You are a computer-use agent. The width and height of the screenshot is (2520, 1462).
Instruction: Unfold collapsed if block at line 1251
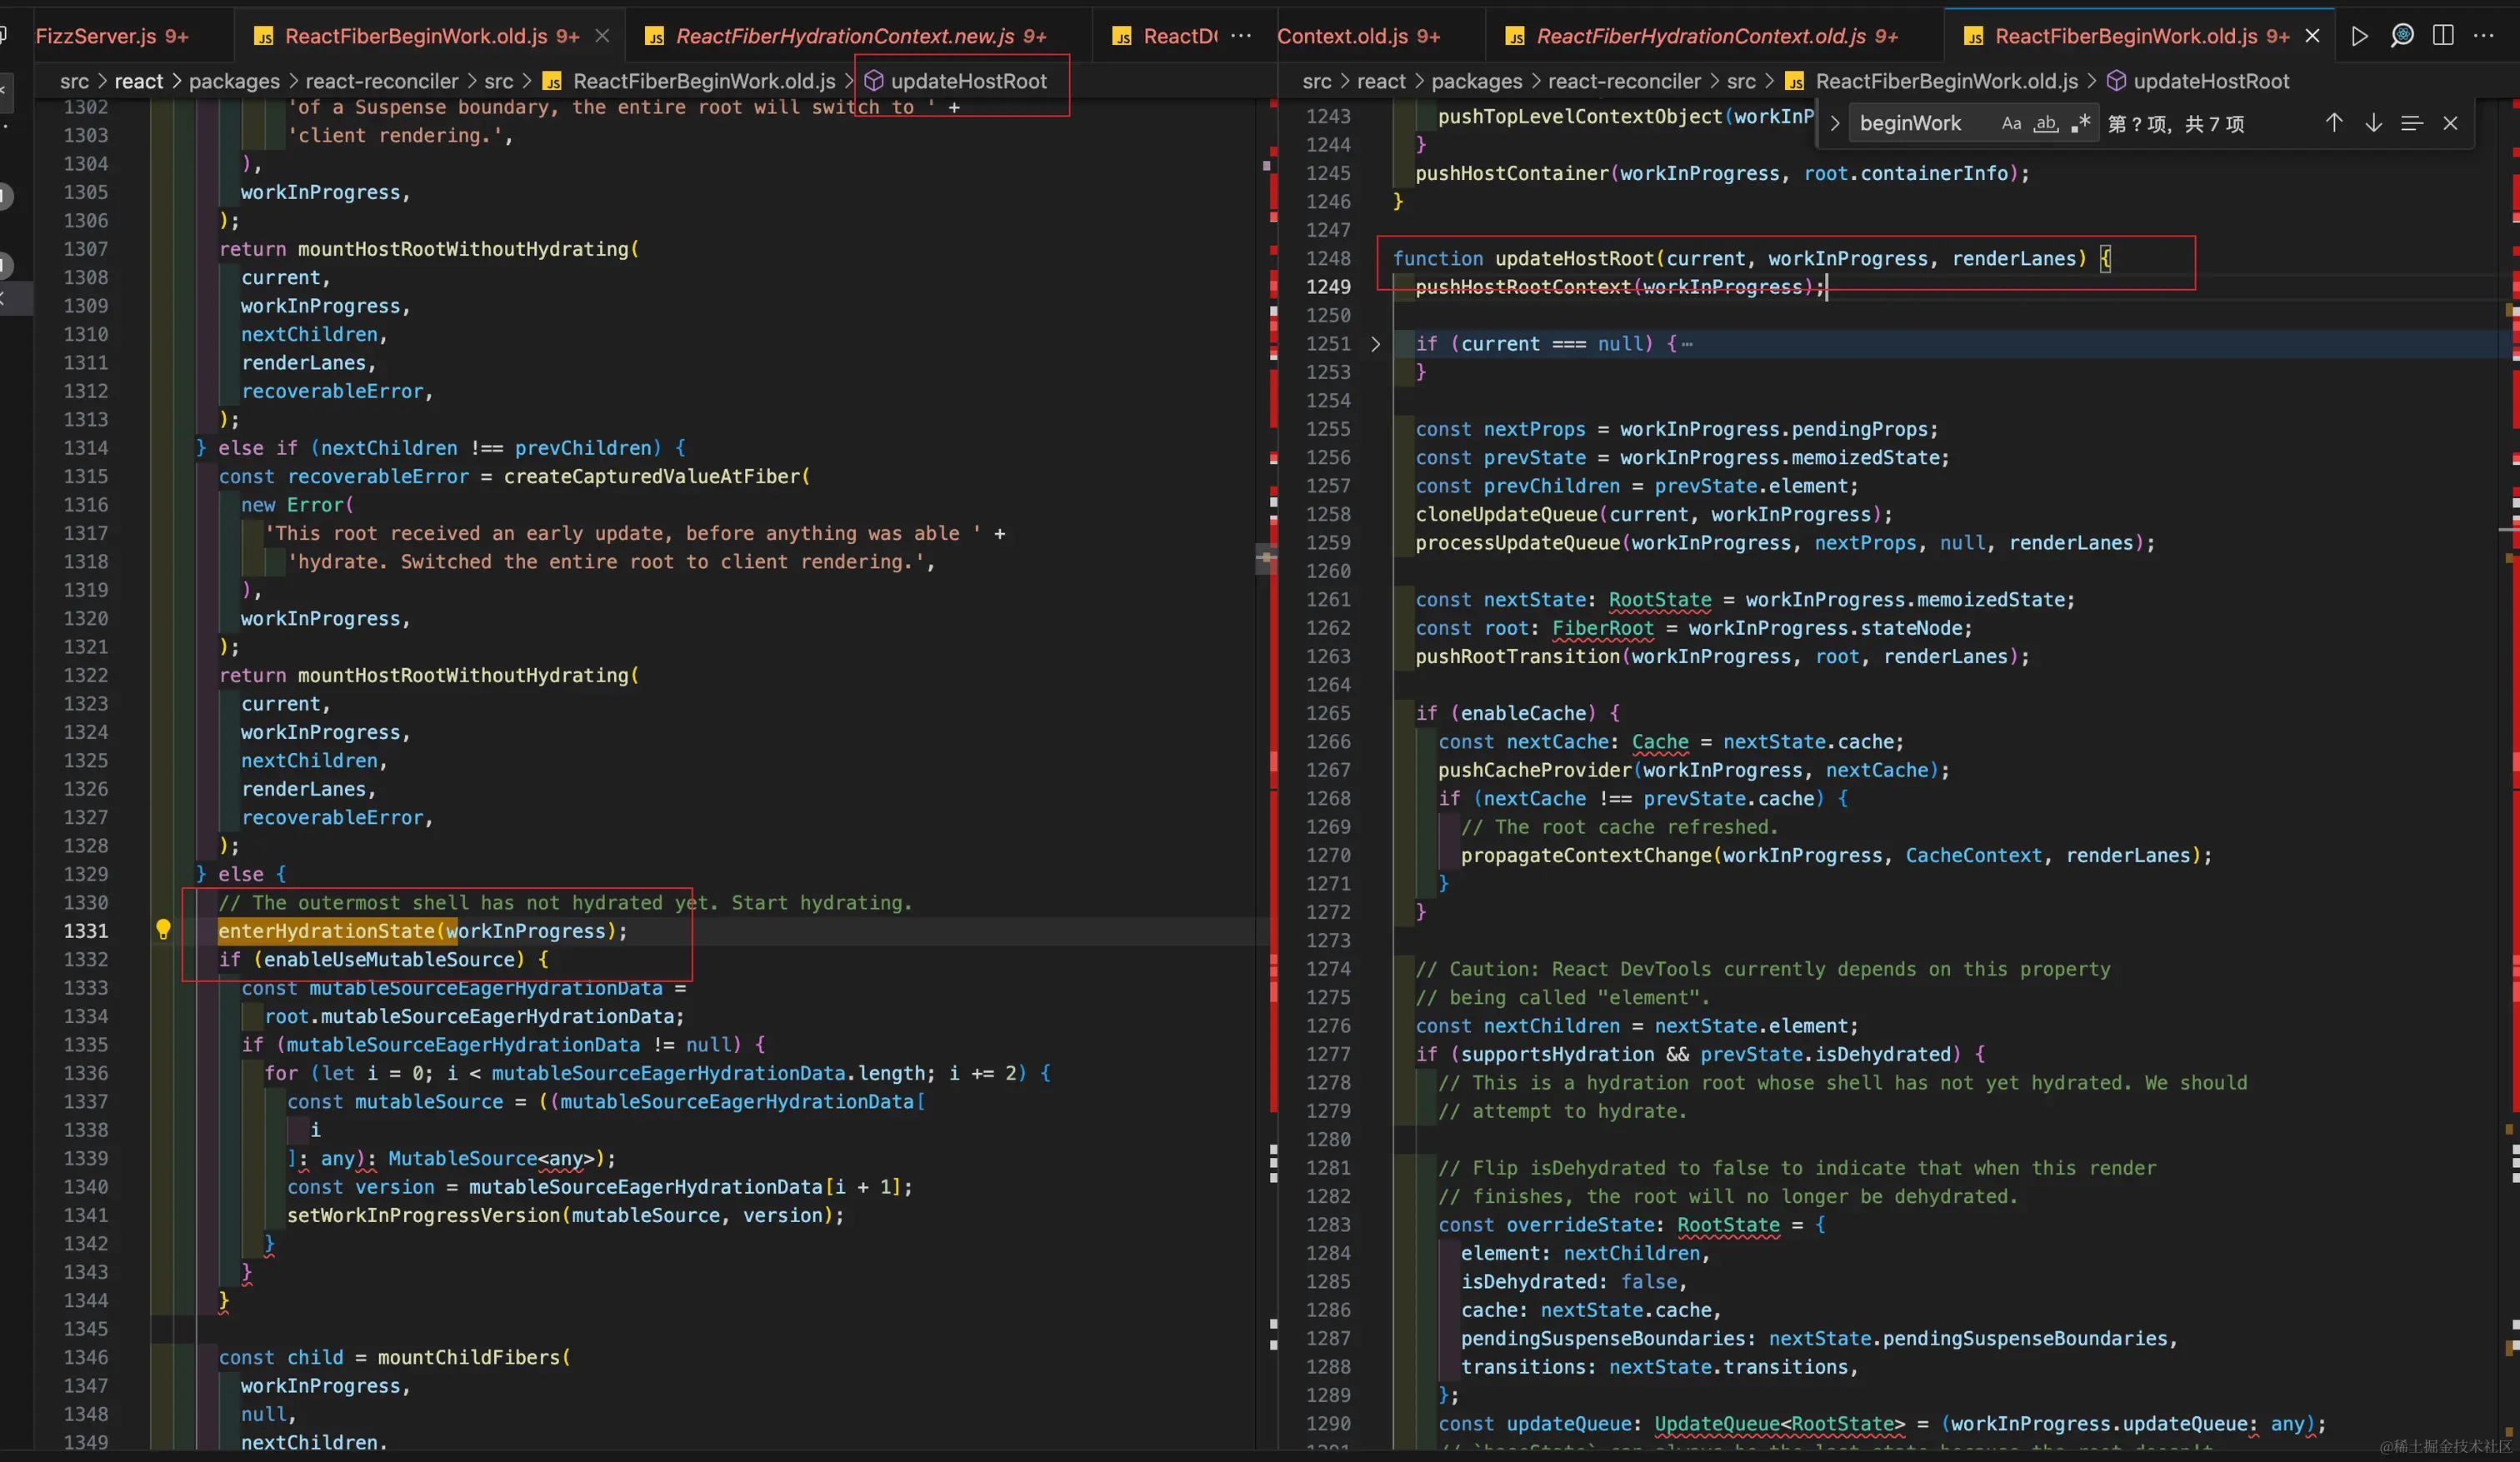(x=1376, y=344)
